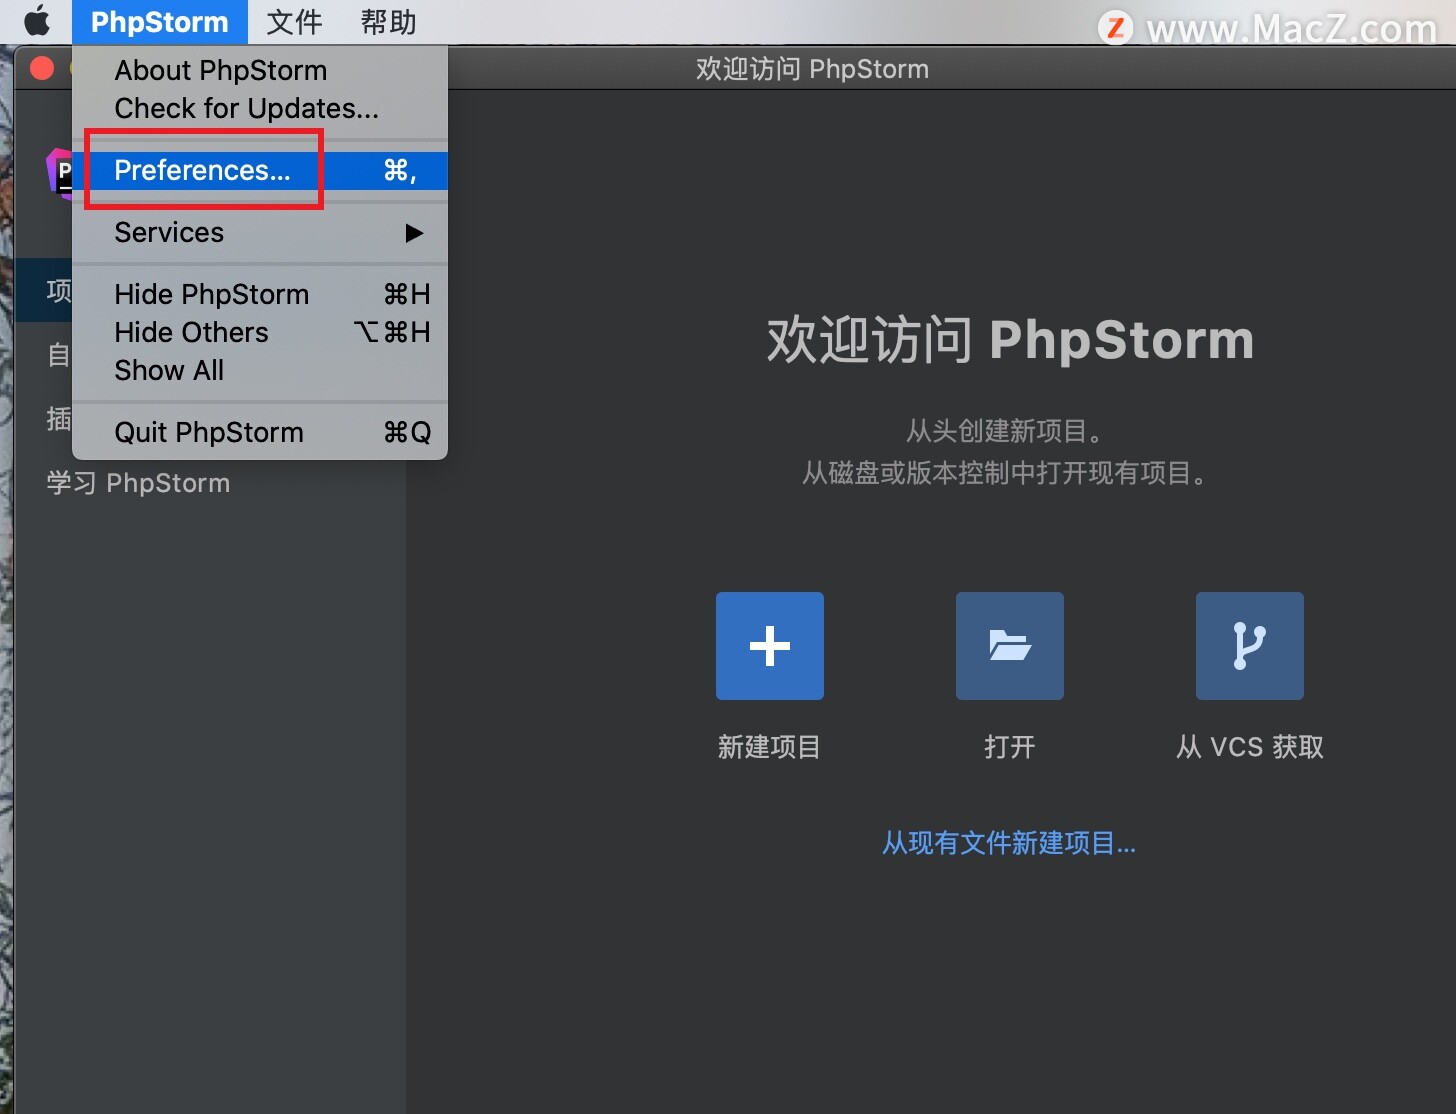Open the 帮助 menu
This screenshot has height=1114, width=1456.
pos(388,22)
